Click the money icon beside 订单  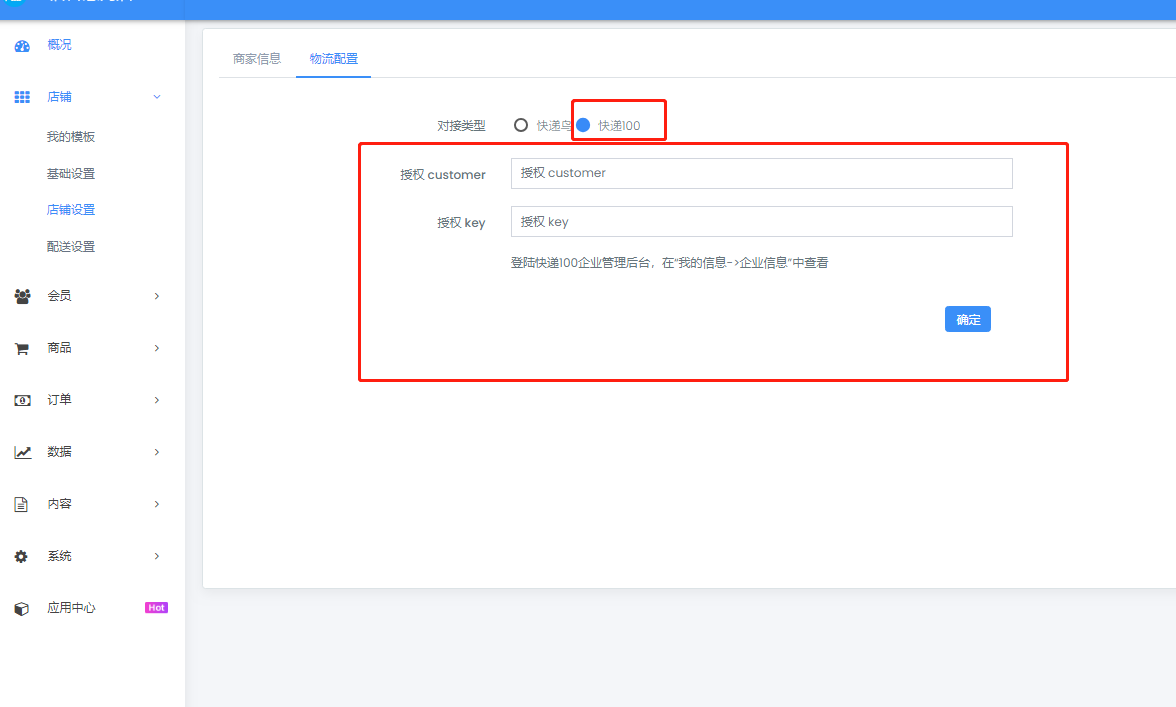click(x=22, y=400)
